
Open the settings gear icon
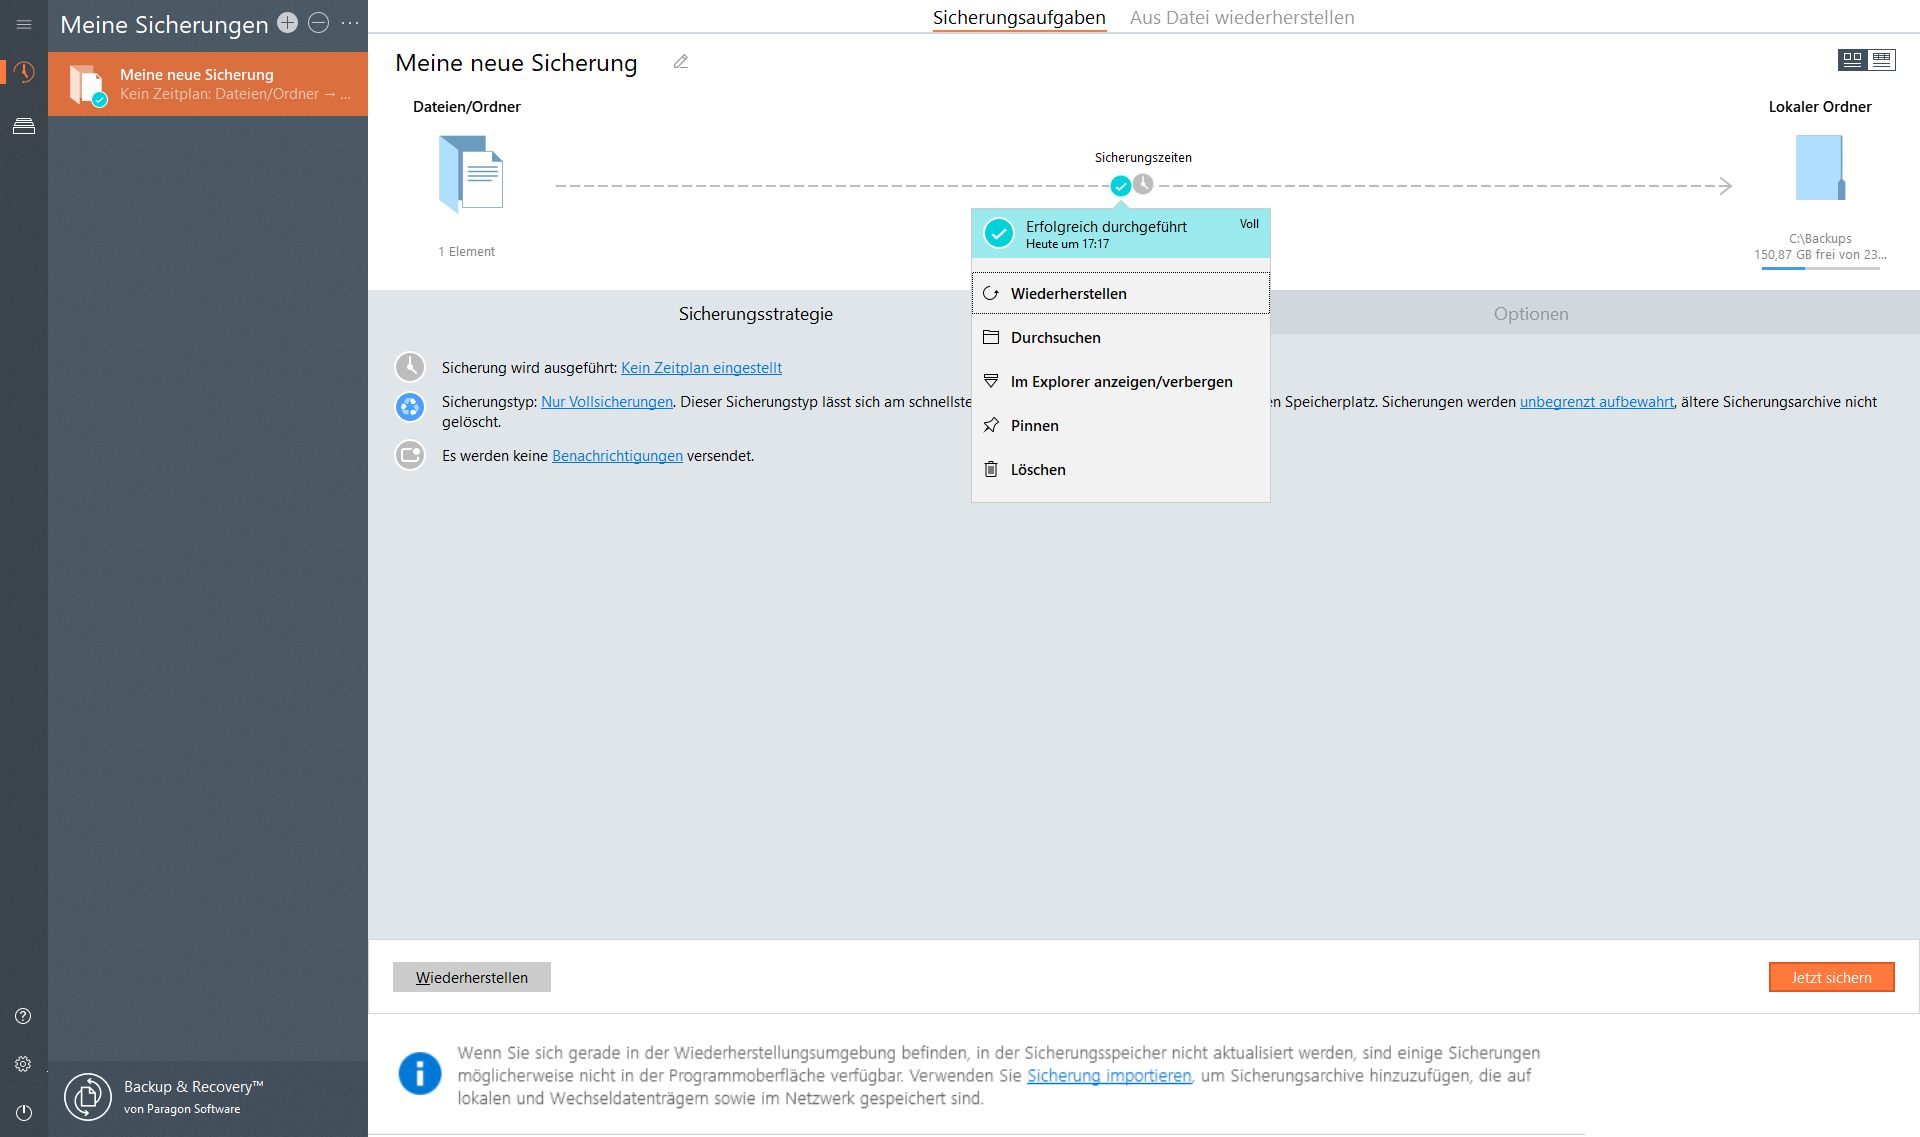tap(23, 1064)
